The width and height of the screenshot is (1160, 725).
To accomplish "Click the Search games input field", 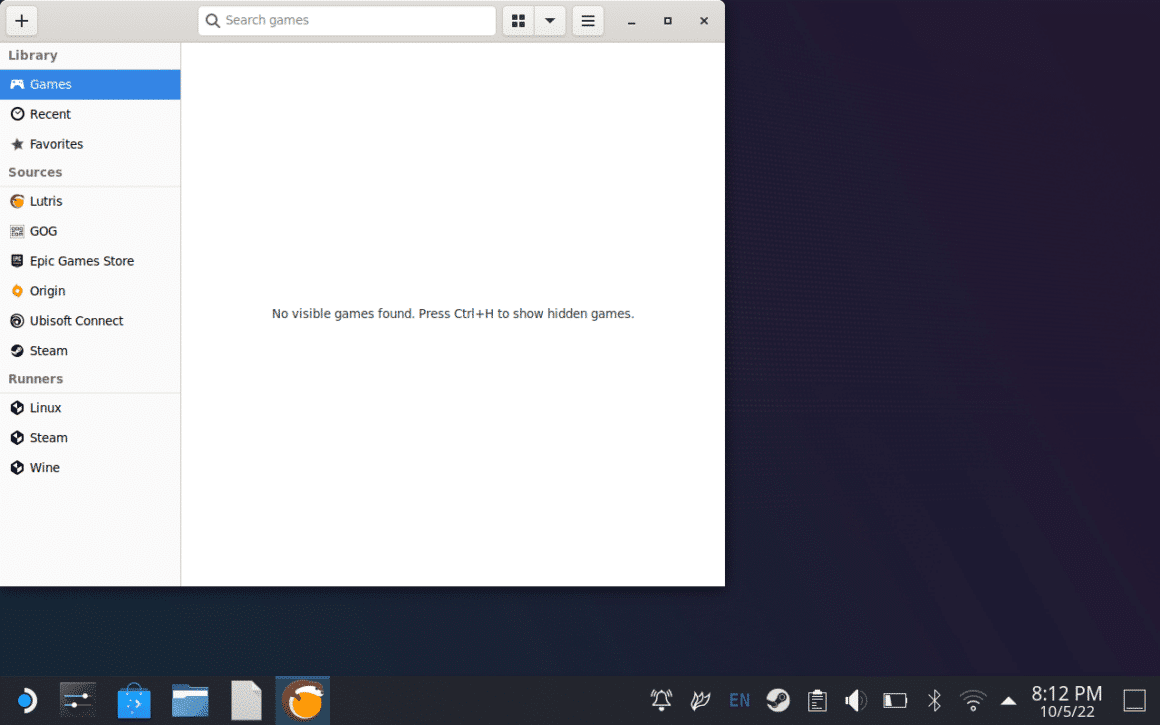I will pos(346,20).
